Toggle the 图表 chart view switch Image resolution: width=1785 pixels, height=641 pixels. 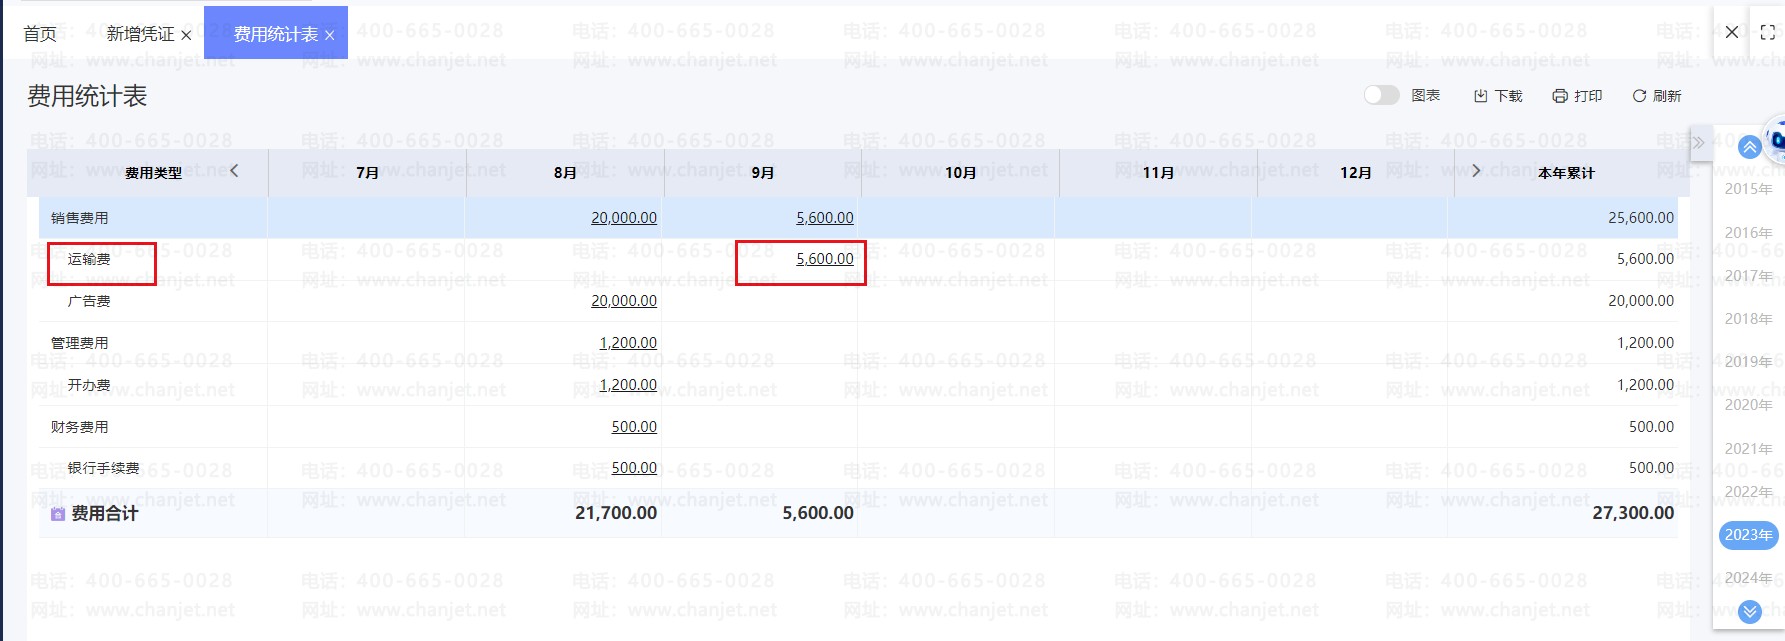point(1381,95)
